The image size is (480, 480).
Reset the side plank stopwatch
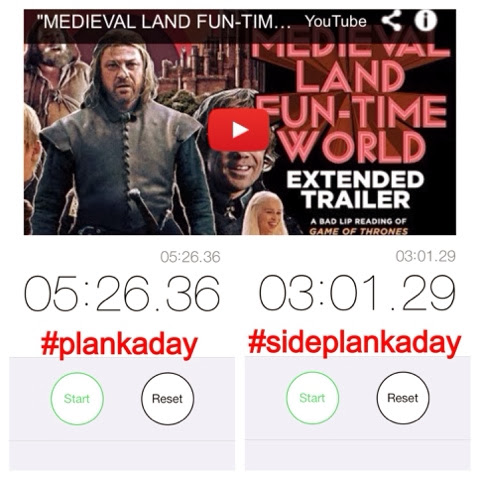point(403,398)
